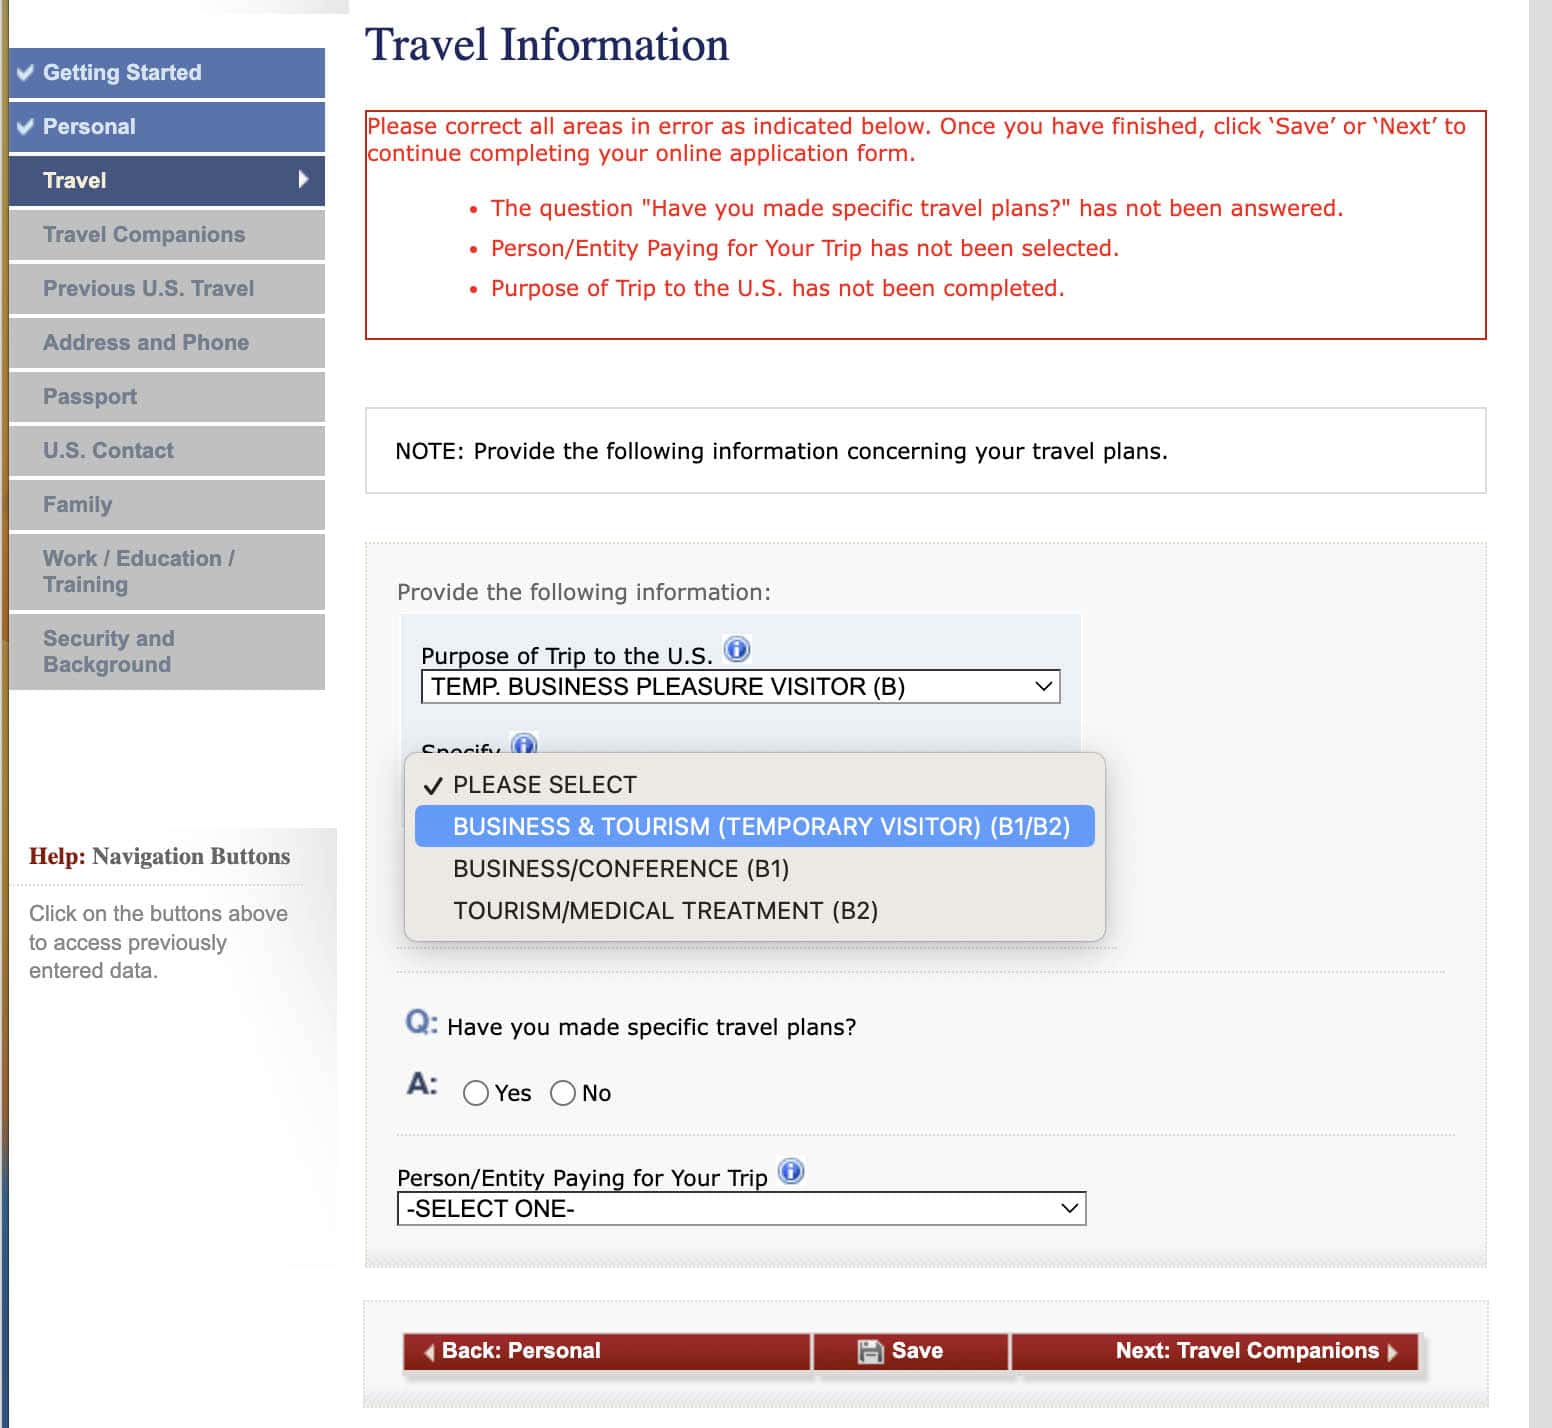This screenshot has height=1428, width=1552.
Task: Select Yes for specific travel plans
Action: coord(477,1093)
